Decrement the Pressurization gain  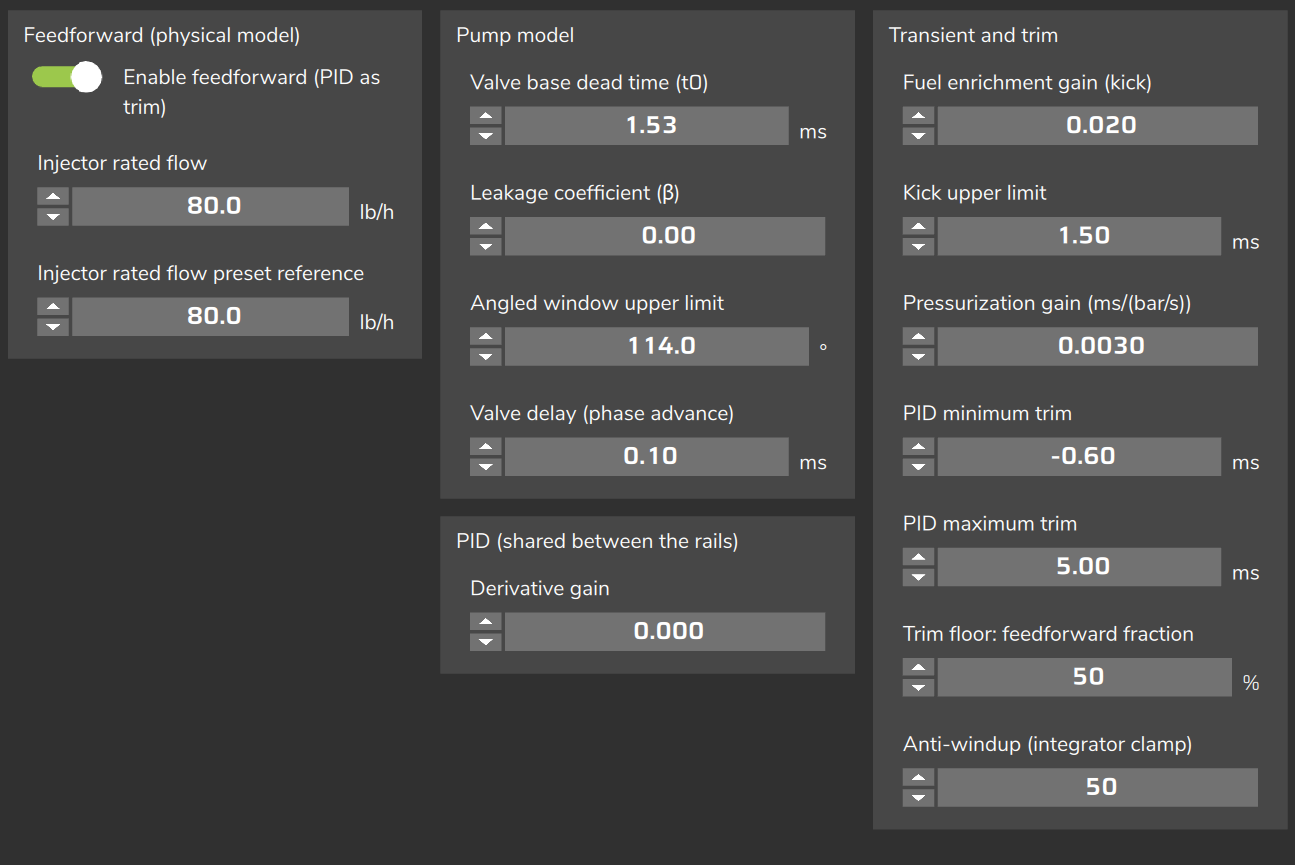click(919, 355)
